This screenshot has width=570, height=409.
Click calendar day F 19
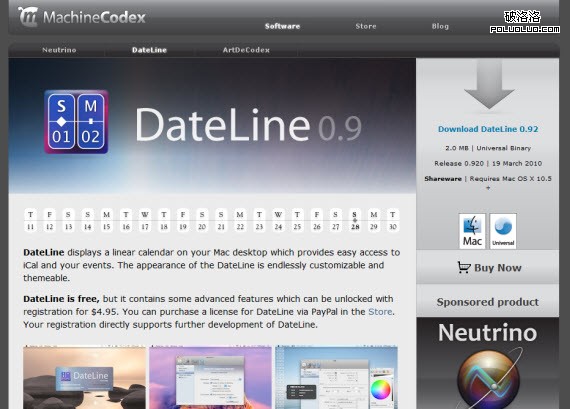click(x=183, y=220)
